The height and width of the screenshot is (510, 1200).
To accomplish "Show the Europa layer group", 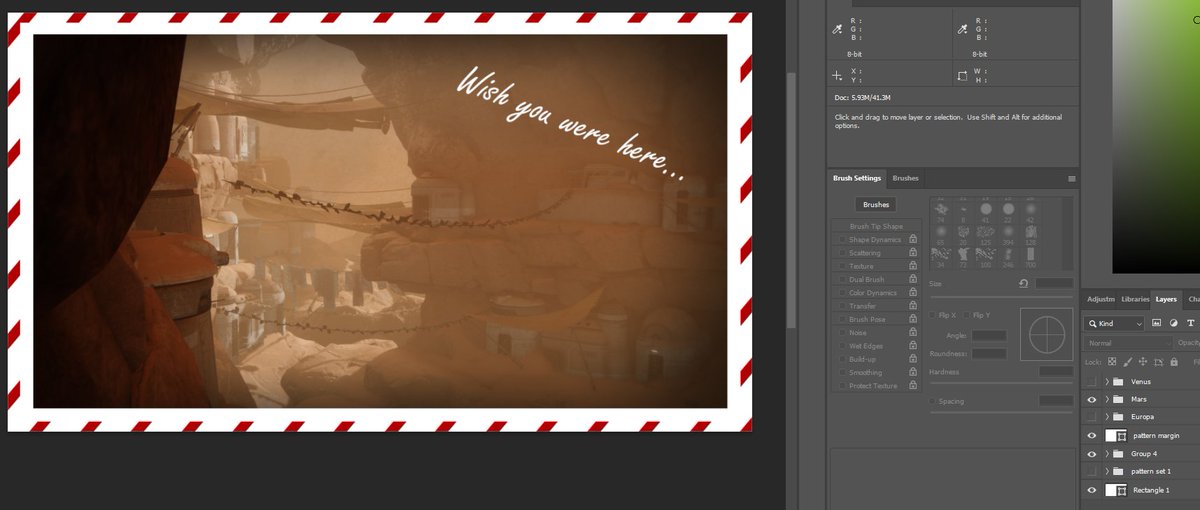I will point(1091,416).
